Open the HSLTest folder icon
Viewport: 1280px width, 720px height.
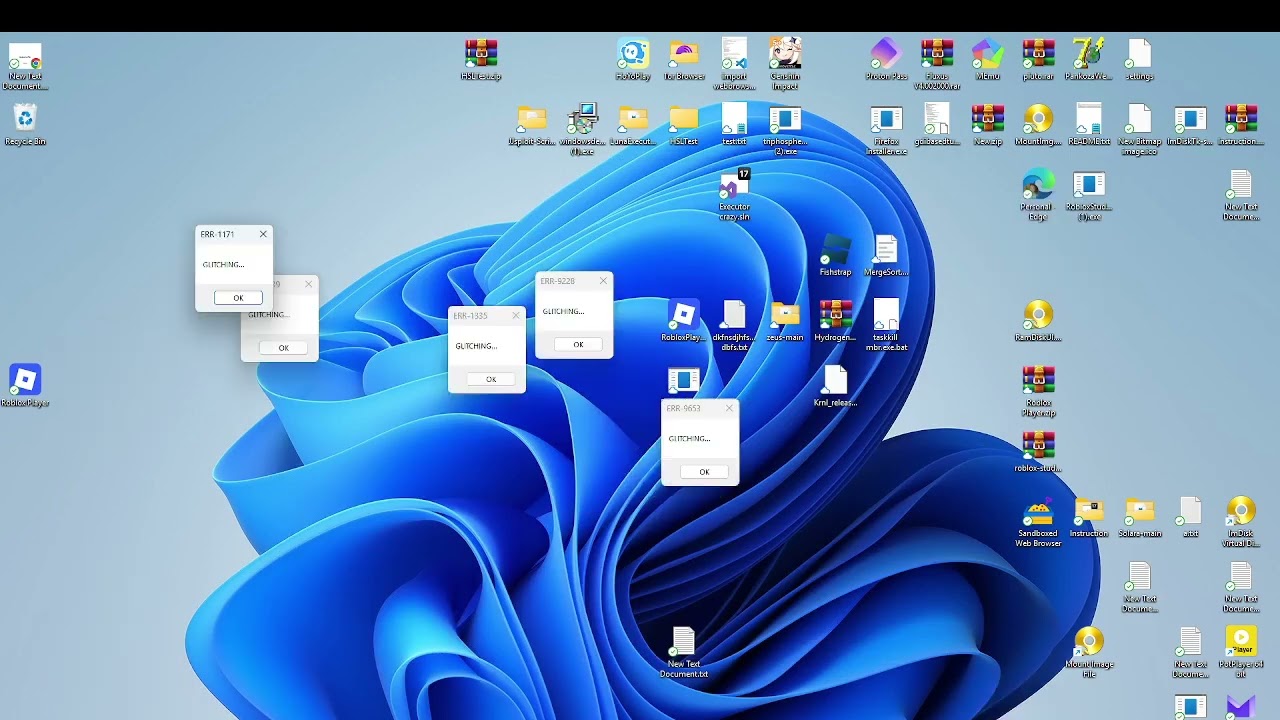pyautogui.click(x=684, y=125)
